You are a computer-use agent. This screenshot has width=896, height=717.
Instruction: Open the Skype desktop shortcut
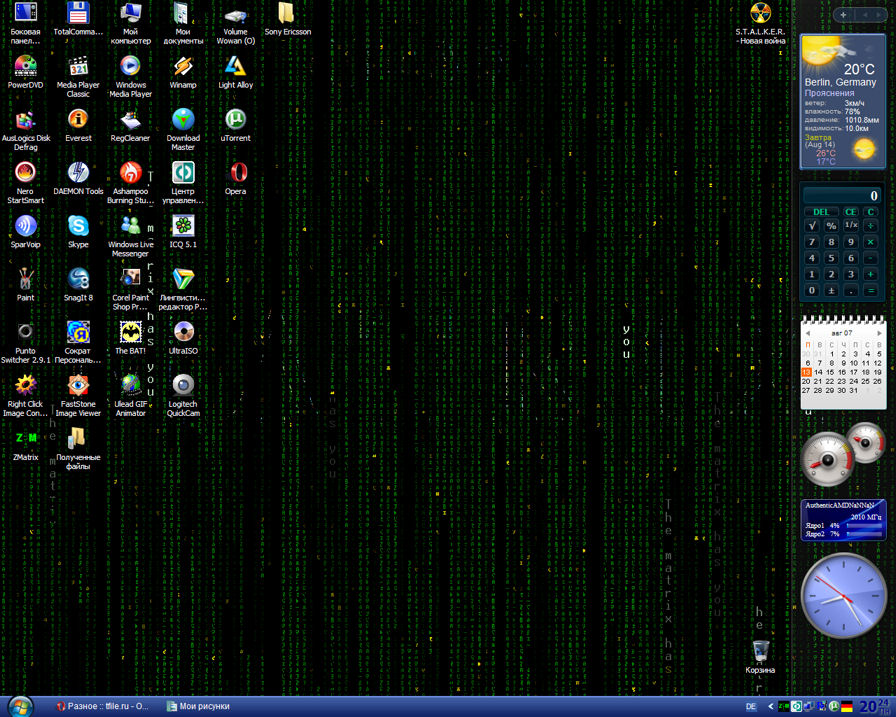point(78,226)
